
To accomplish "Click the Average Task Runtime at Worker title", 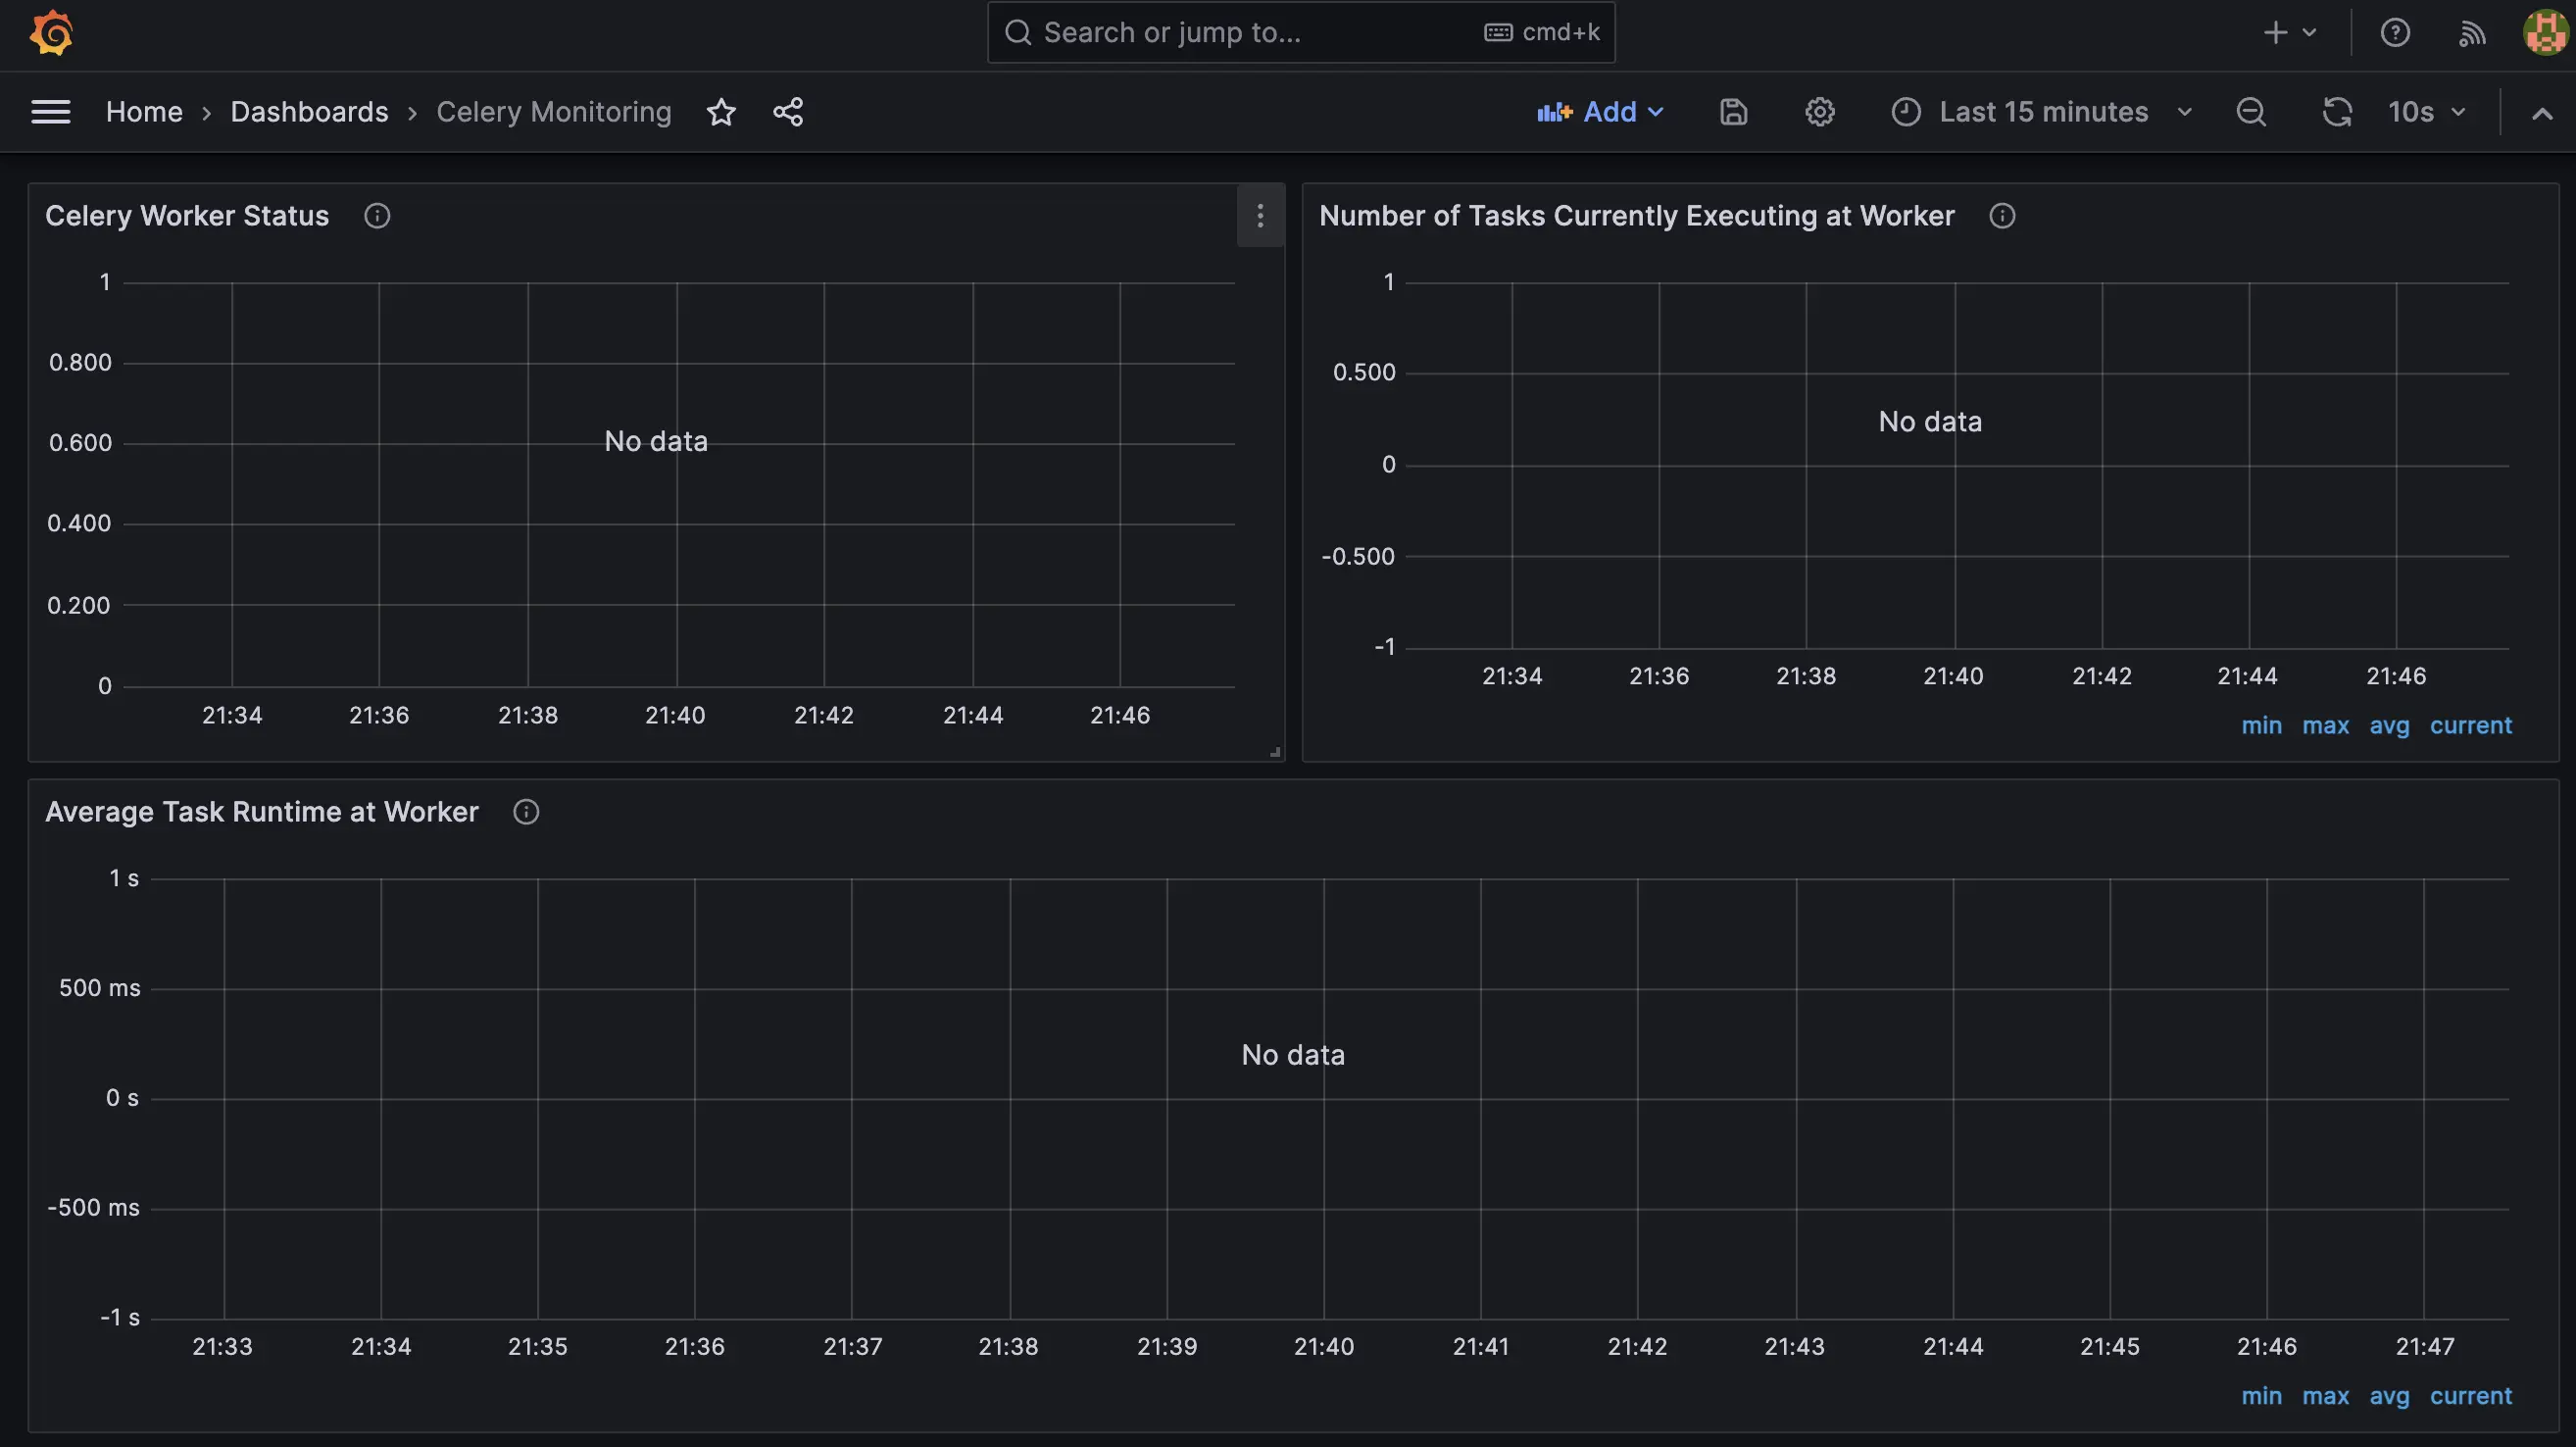I will click(x=262, y=812).
